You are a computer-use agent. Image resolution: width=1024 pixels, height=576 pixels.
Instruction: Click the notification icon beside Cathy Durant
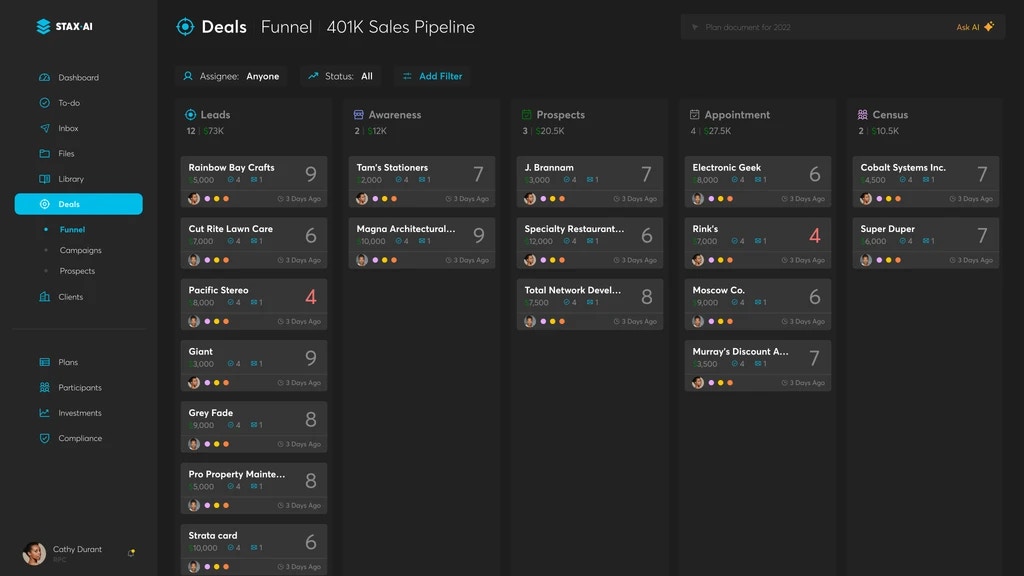(x=131, y=553)
